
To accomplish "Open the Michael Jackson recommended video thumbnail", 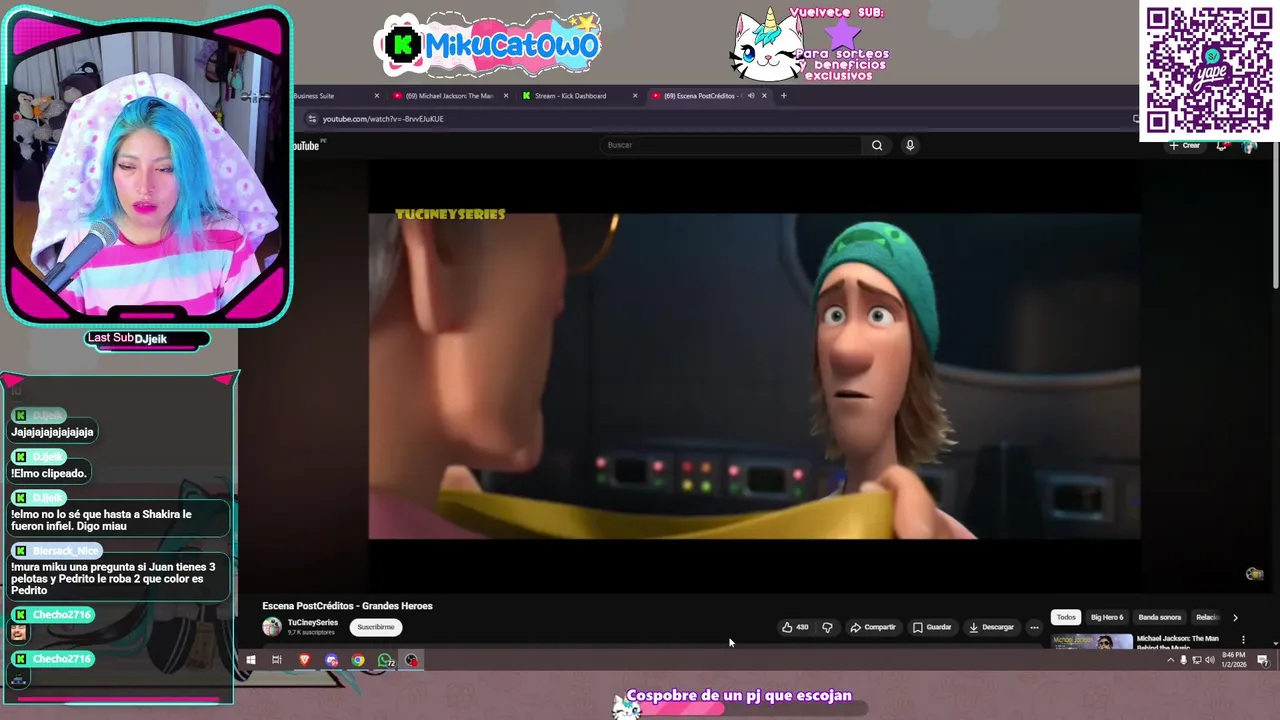I will point(1092,641).
